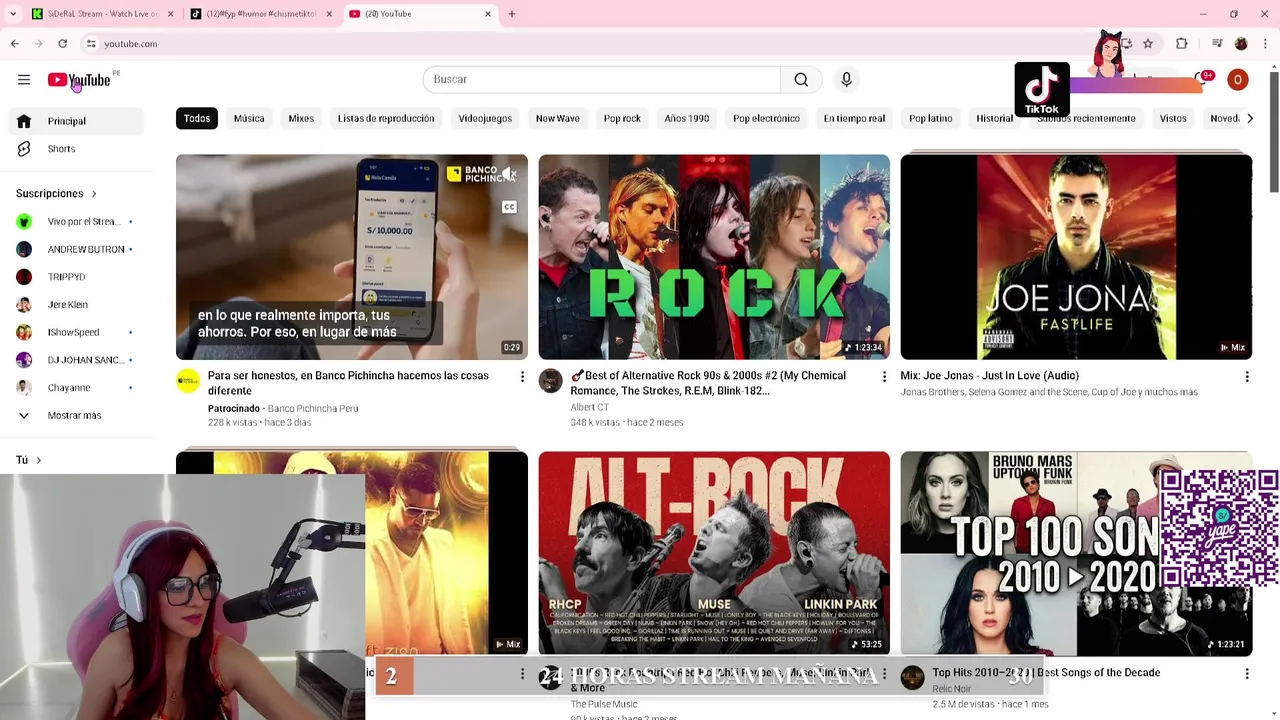1280x720 pixels.
Task: Play the ALT-ROCK thumbnail video
Action: [x=714, y=554]
